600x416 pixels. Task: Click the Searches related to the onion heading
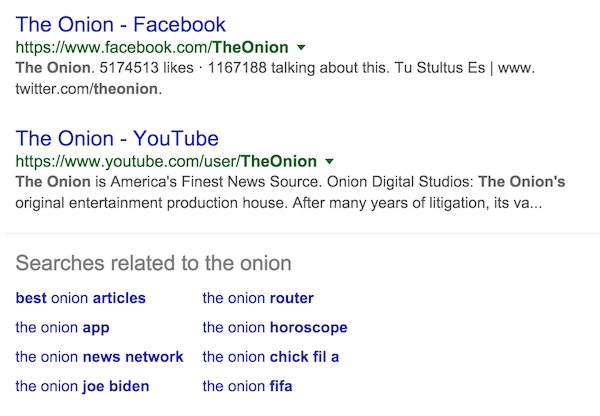point(153,264)
